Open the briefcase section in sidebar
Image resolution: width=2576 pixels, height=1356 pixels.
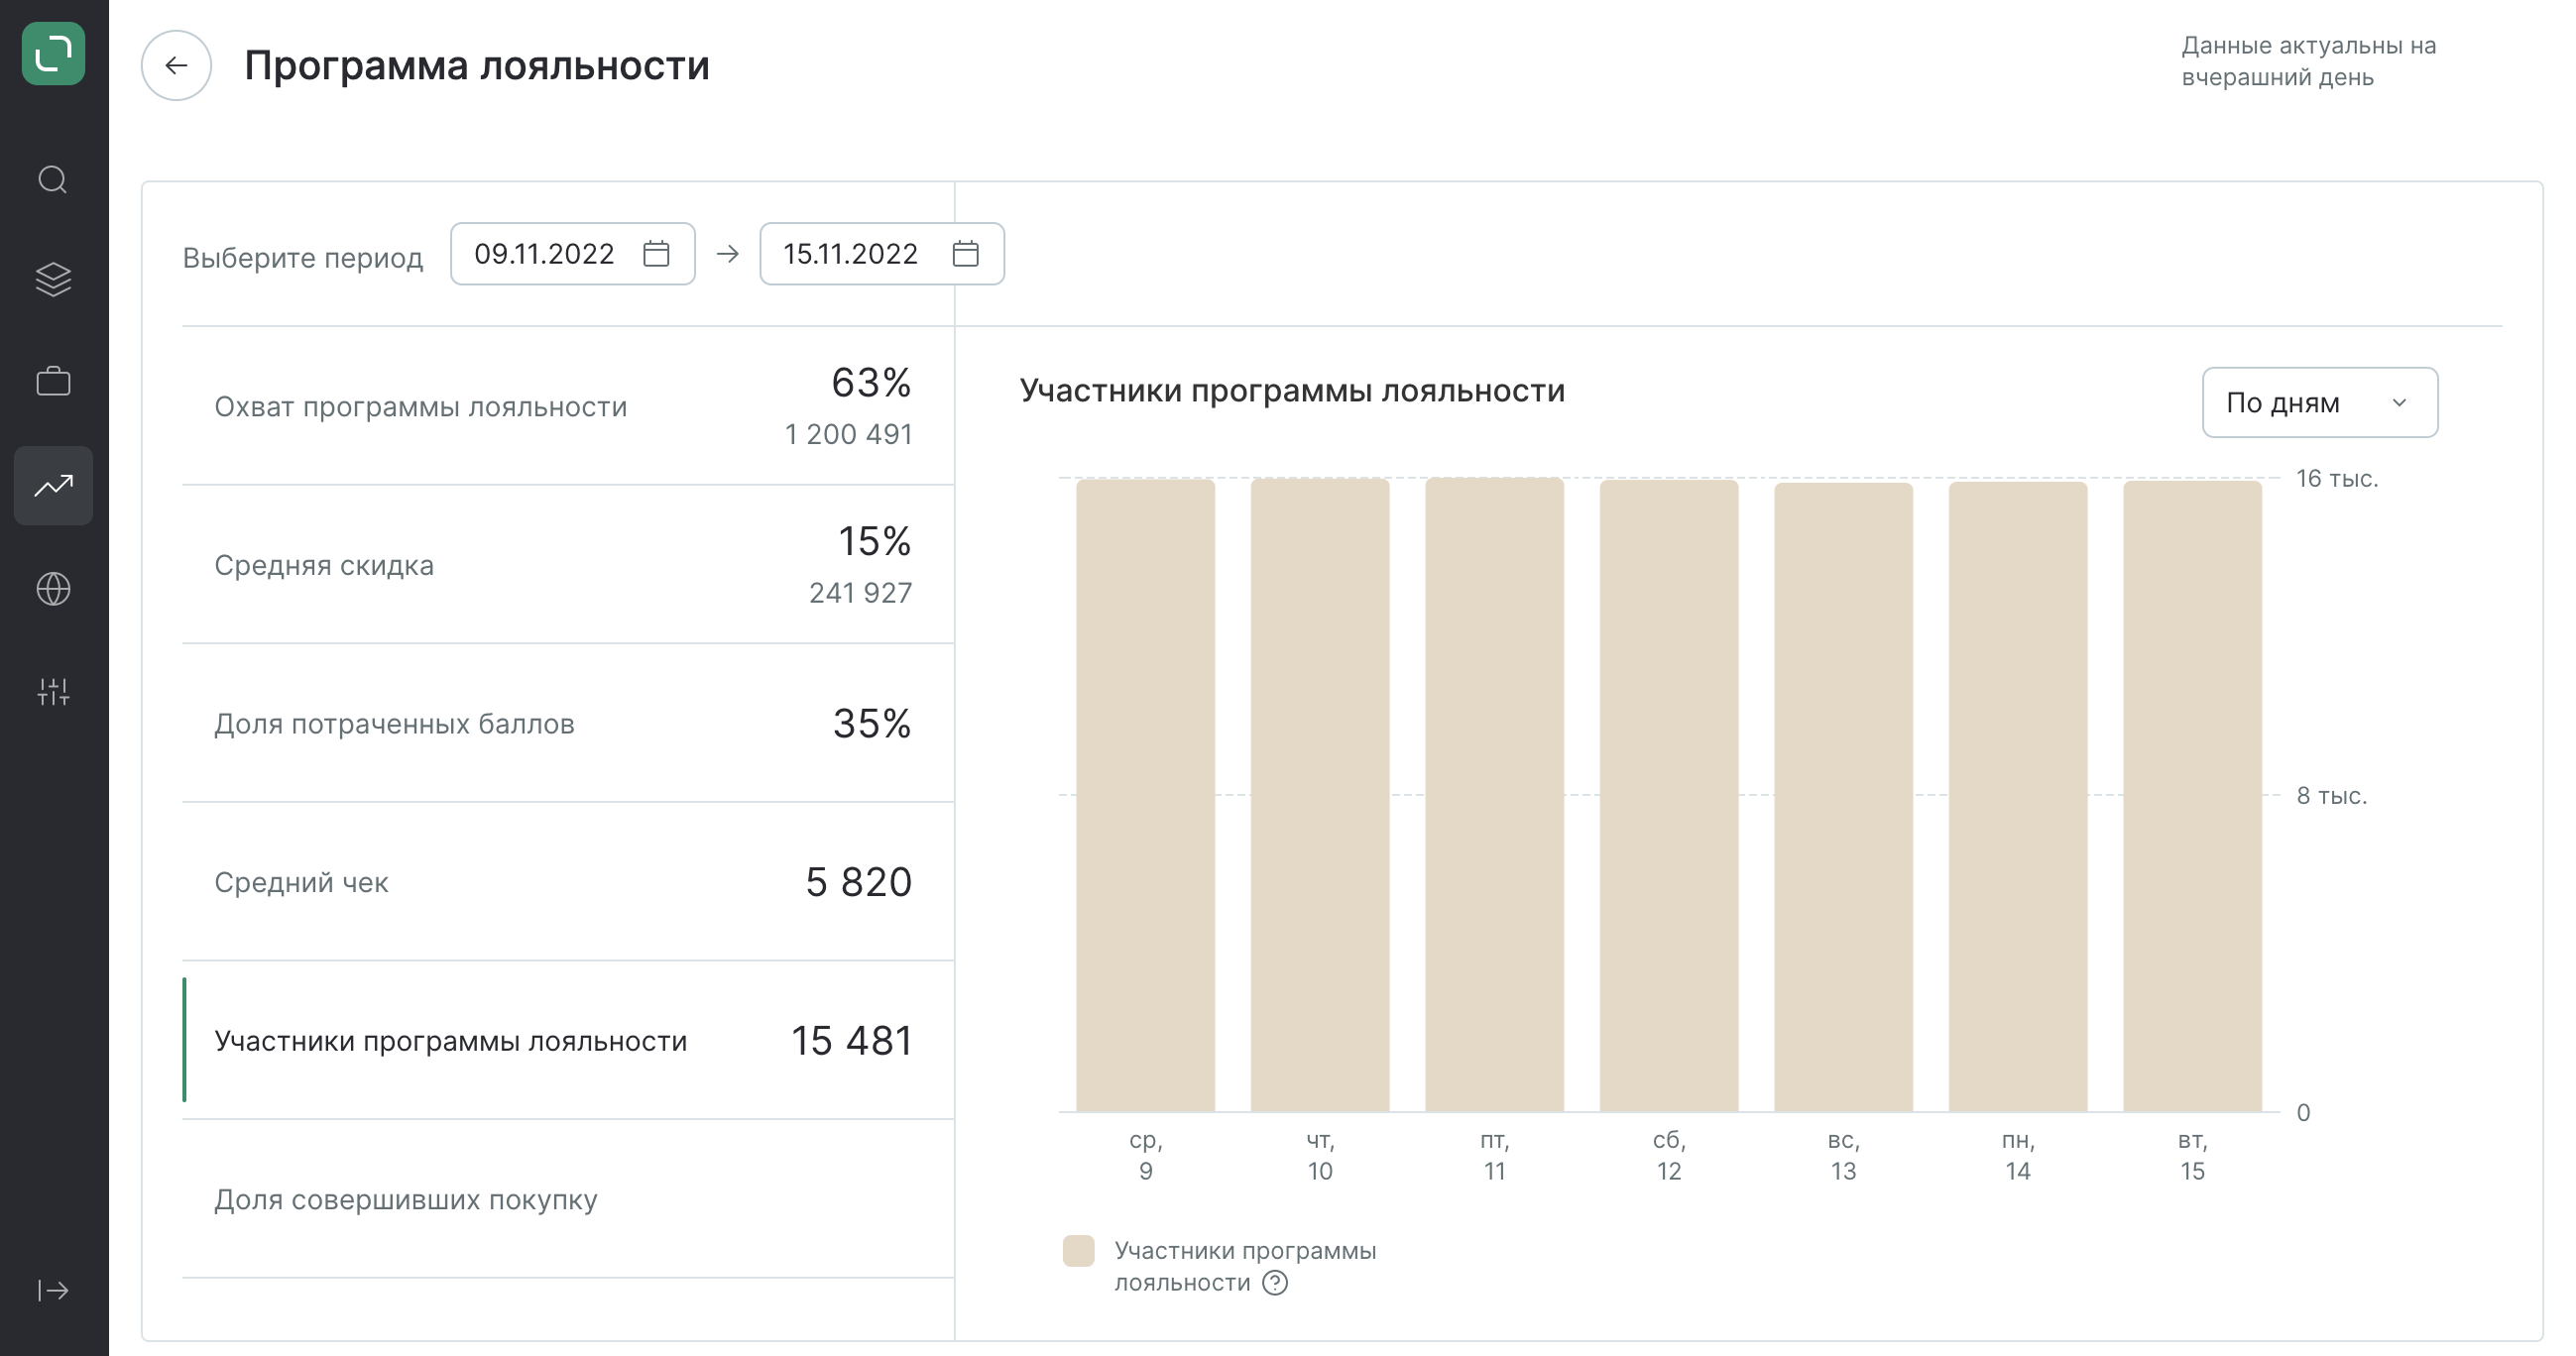[53, 381]
